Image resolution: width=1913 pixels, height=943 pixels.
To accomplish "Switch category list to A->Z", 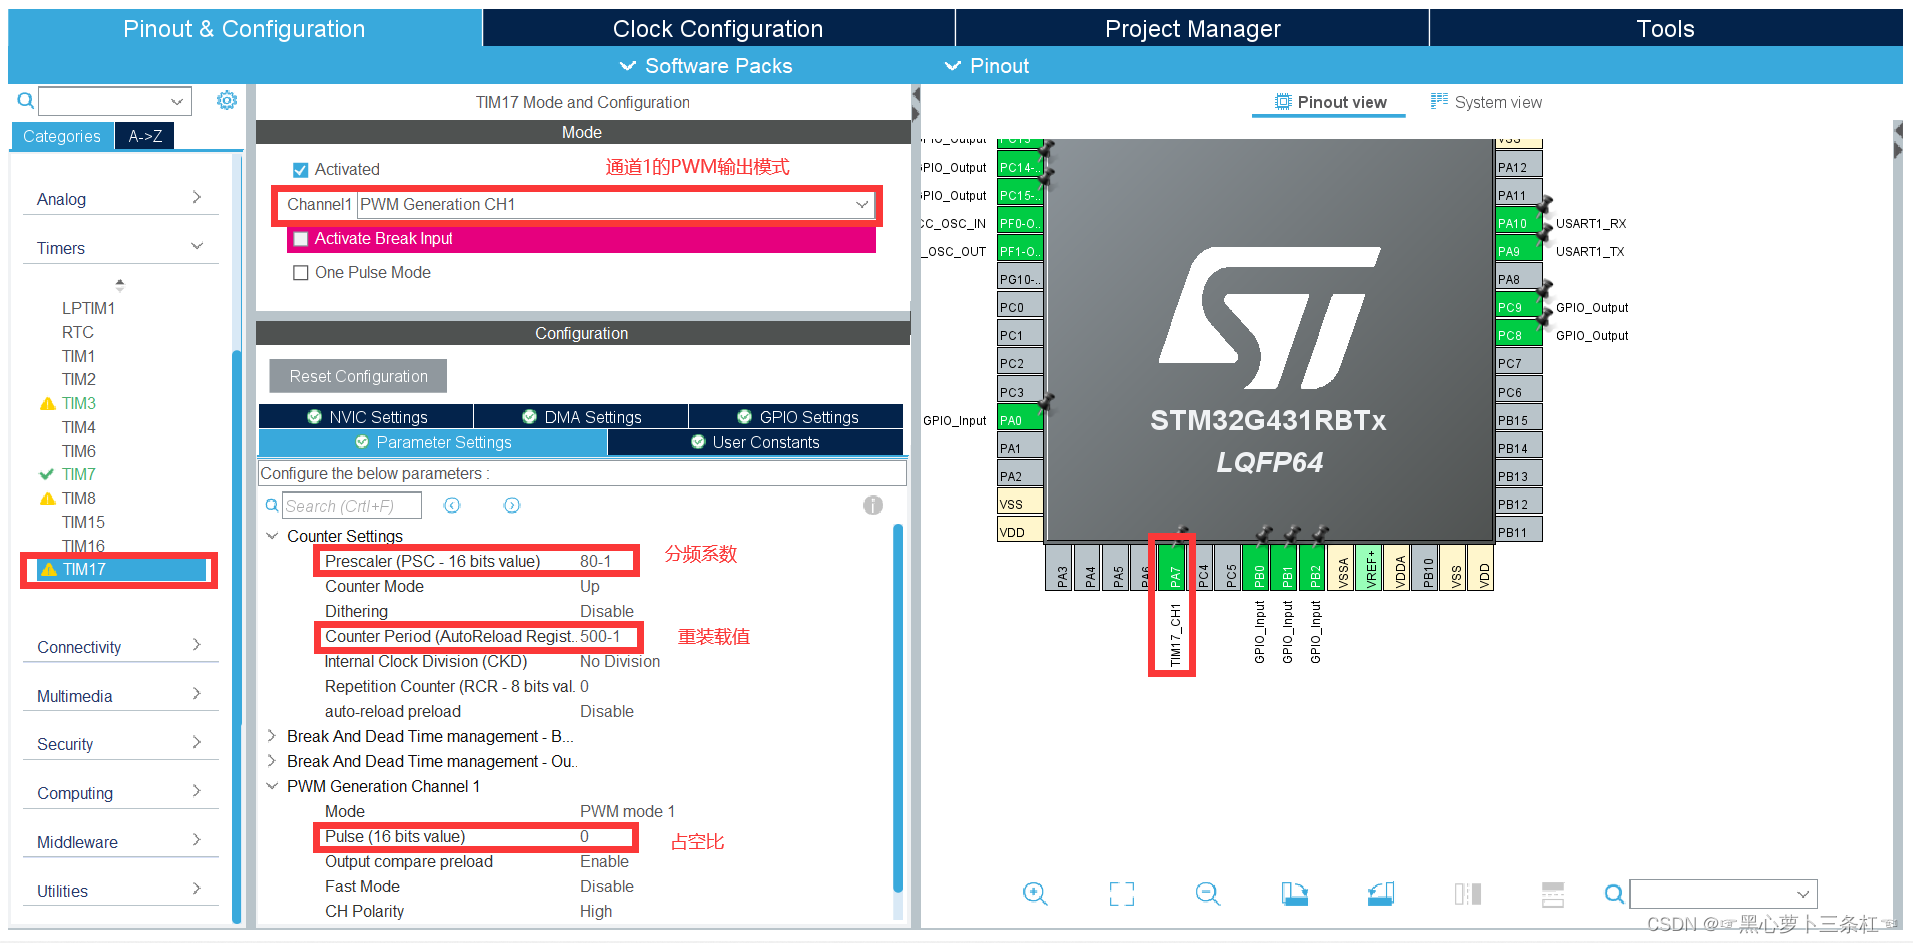I will point(145,136).
